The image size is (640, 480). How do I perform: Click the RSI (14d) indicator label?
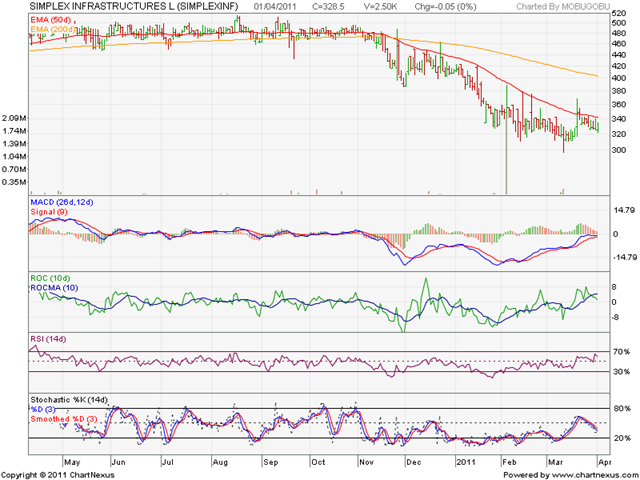[x=48, y=339]
